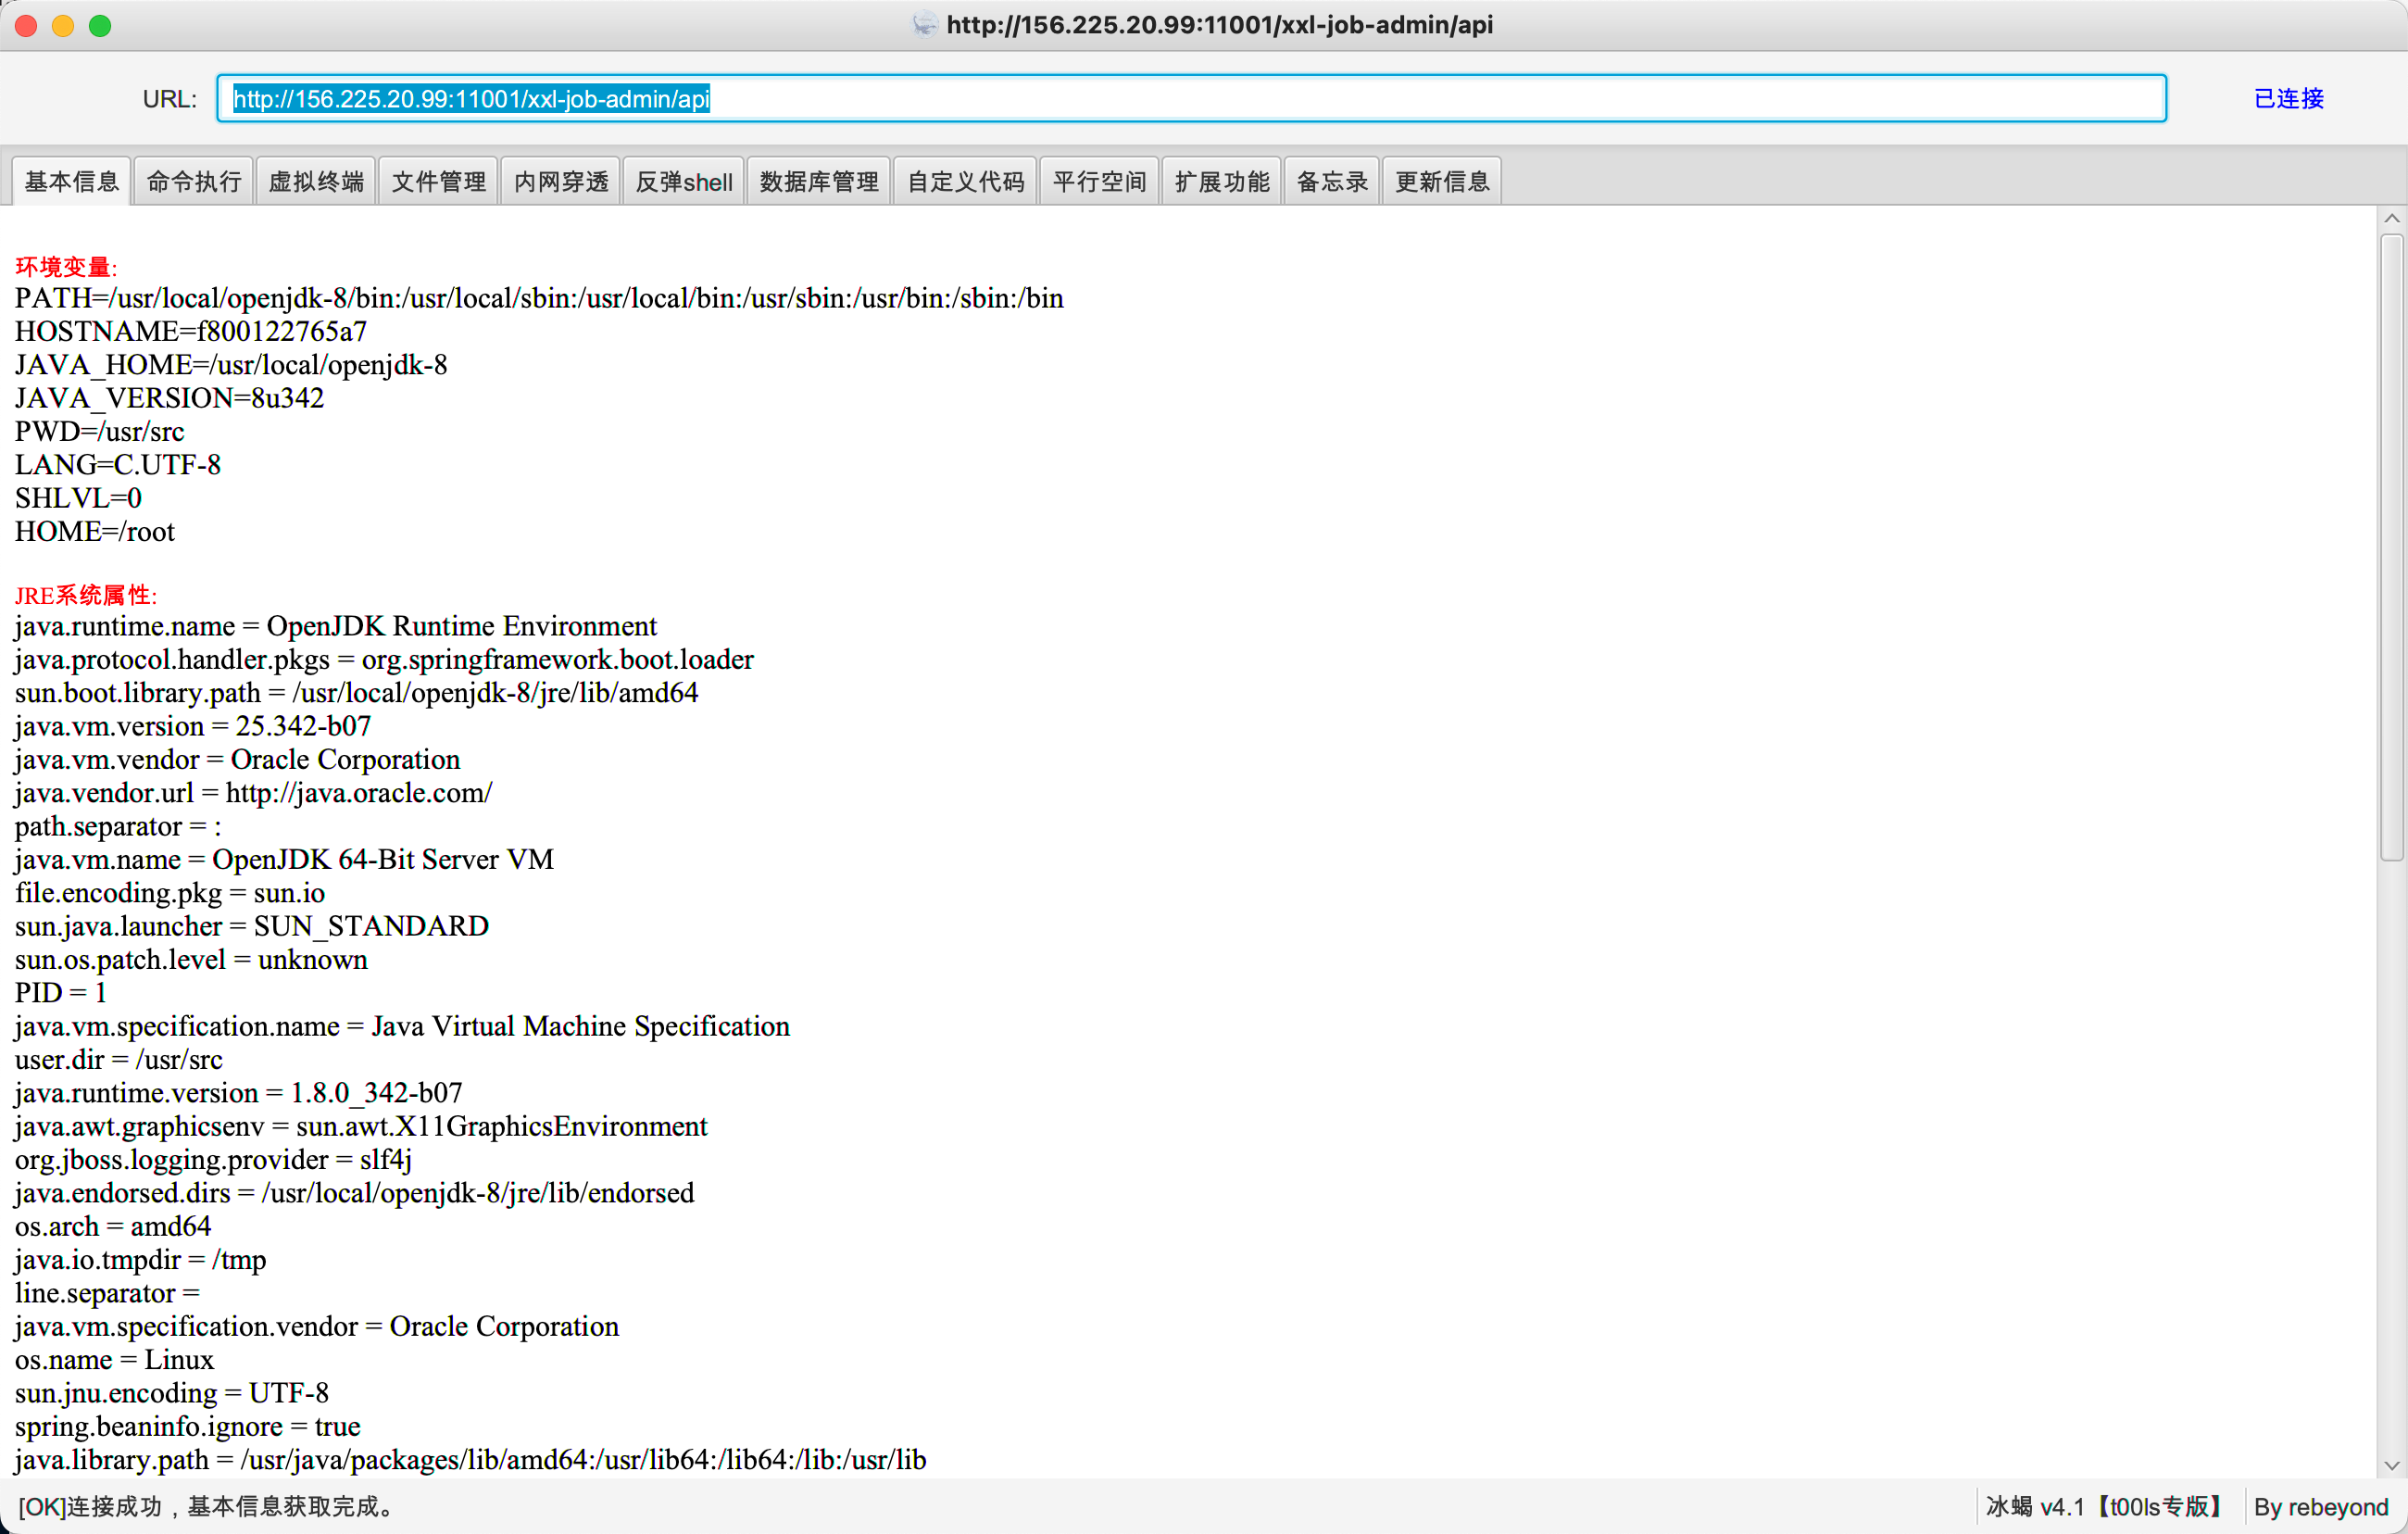Open the 文件管理 tab
This screenshot has height=1534, width=2408.
[x=438, y=181]
